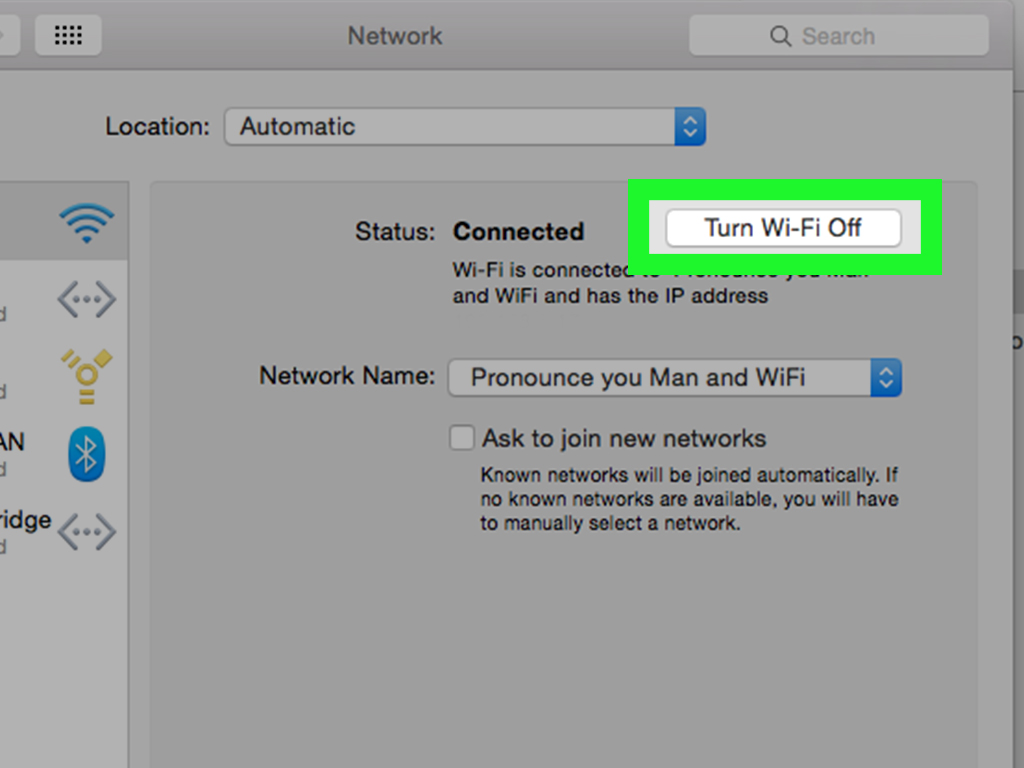Image resolution: width=1024 pixels, height=768 pixels.
Task: Open the Network Name dropdown
Action: (x=660, y=378)
